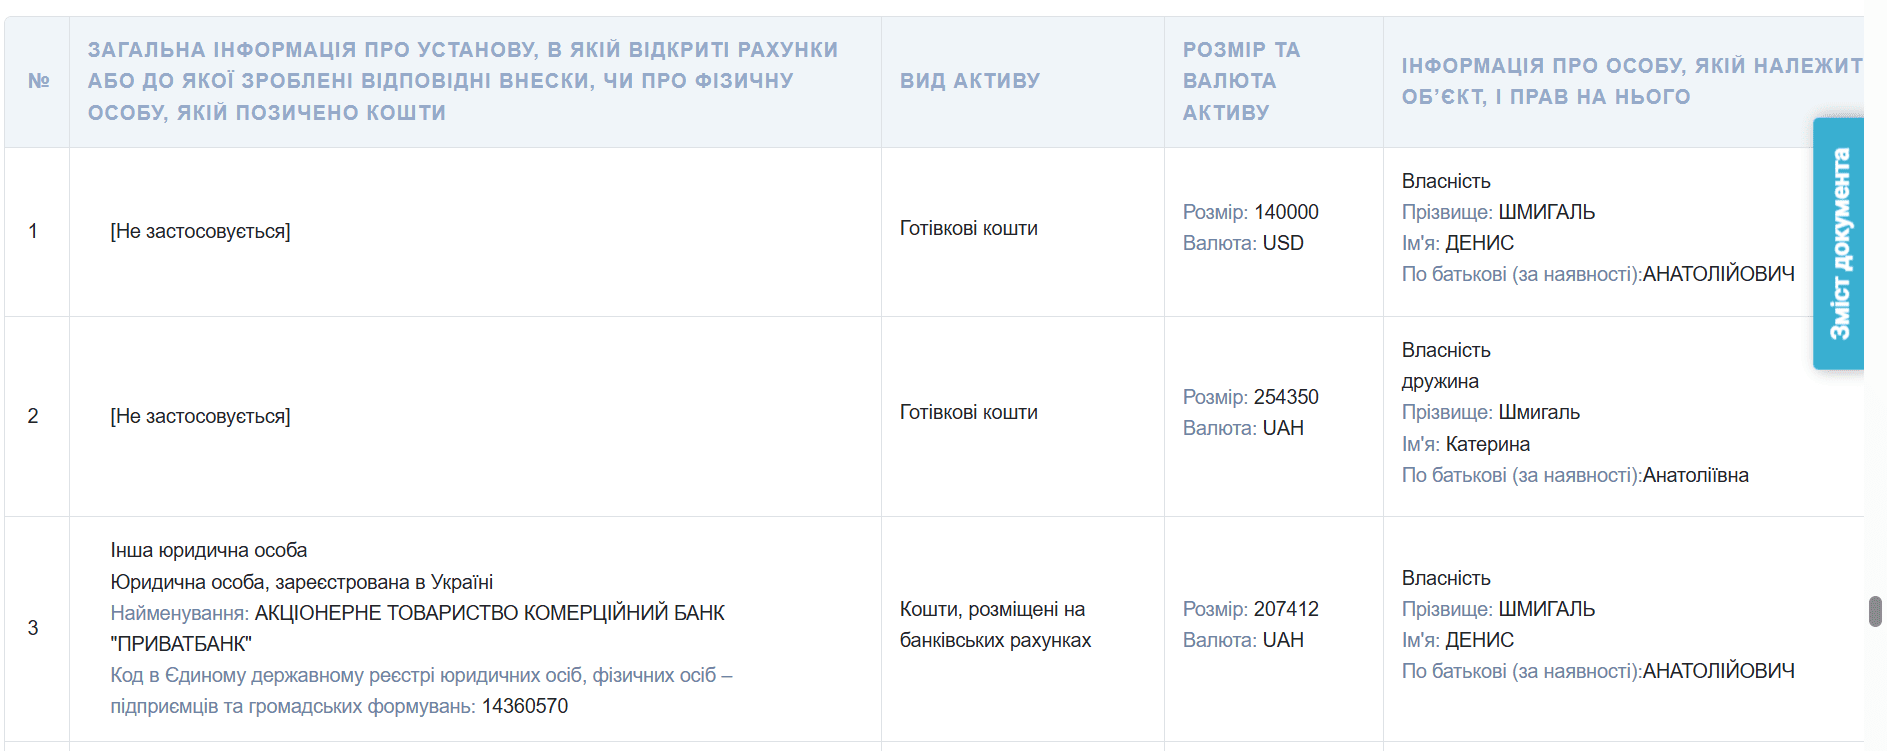The image size is (1887, 751).
Task: Select row number 1 cell
Action: point(33,231)
